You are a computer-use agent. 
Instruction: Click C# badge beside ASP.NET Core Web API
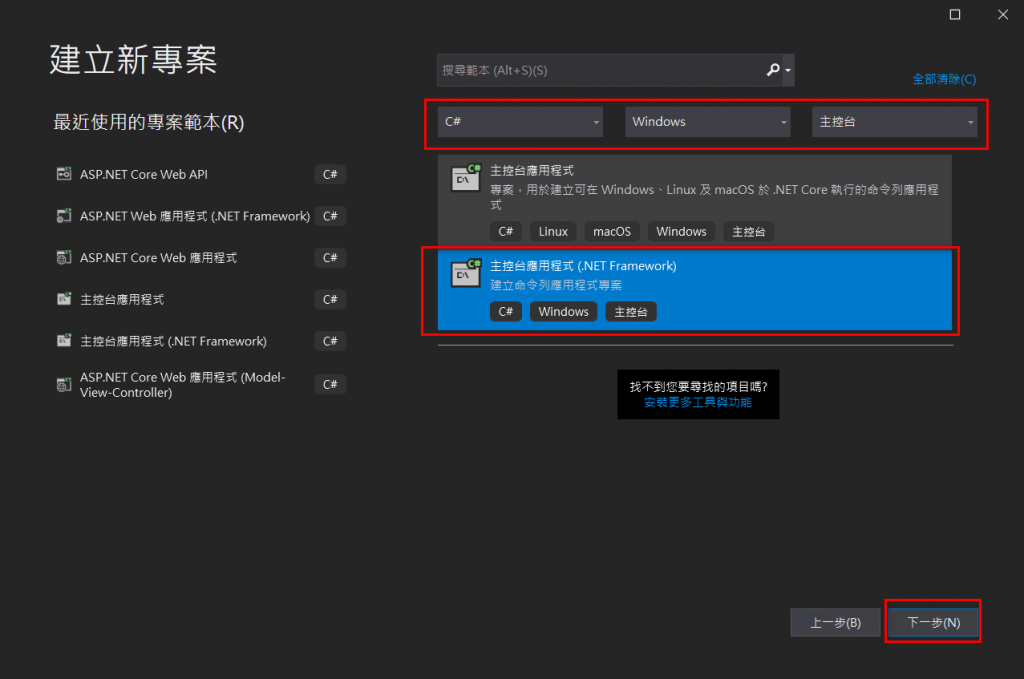pyautogui.click(x=330, y=174)
